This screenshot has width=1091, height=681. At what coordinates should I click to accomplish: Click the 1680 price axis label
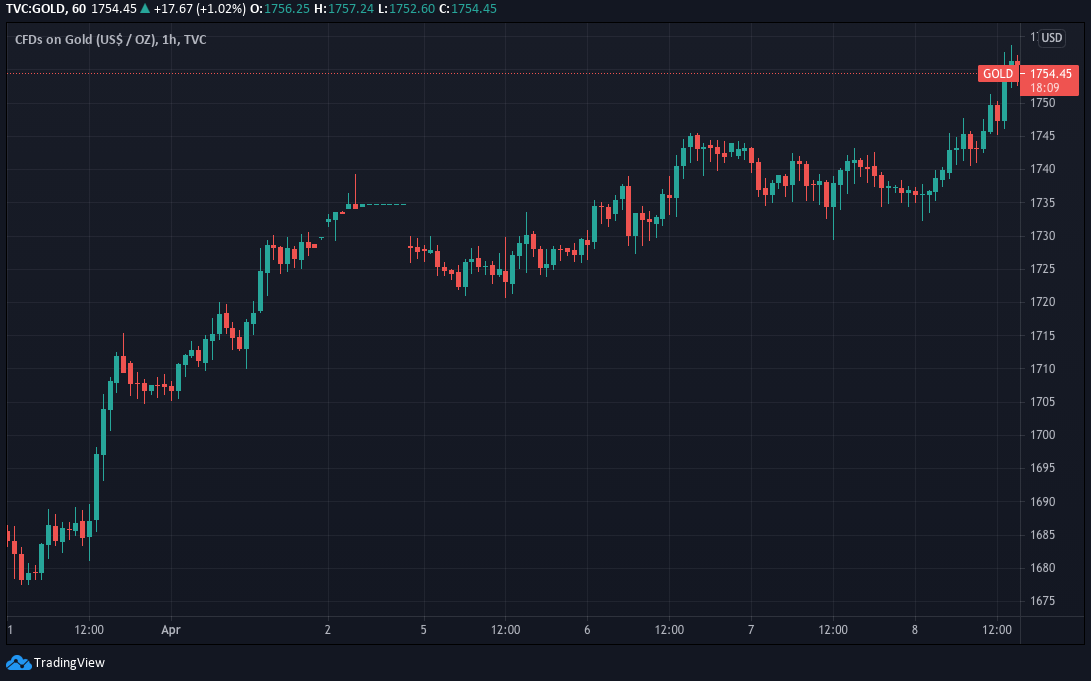pyautogui.click(x=1042, y=568)
